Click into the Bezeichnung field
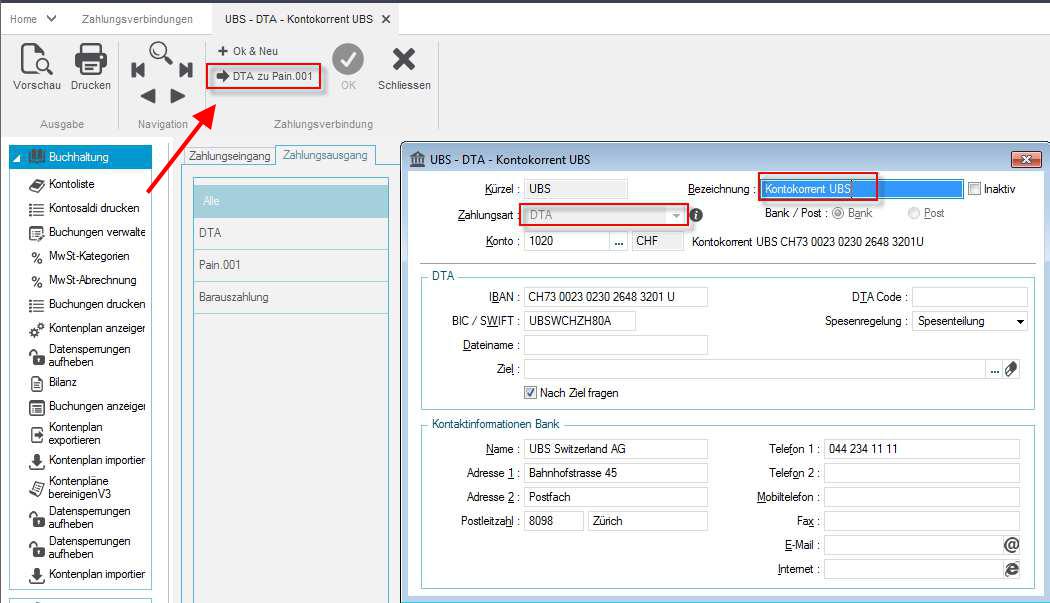1050x603 pixels. (862, 189)
